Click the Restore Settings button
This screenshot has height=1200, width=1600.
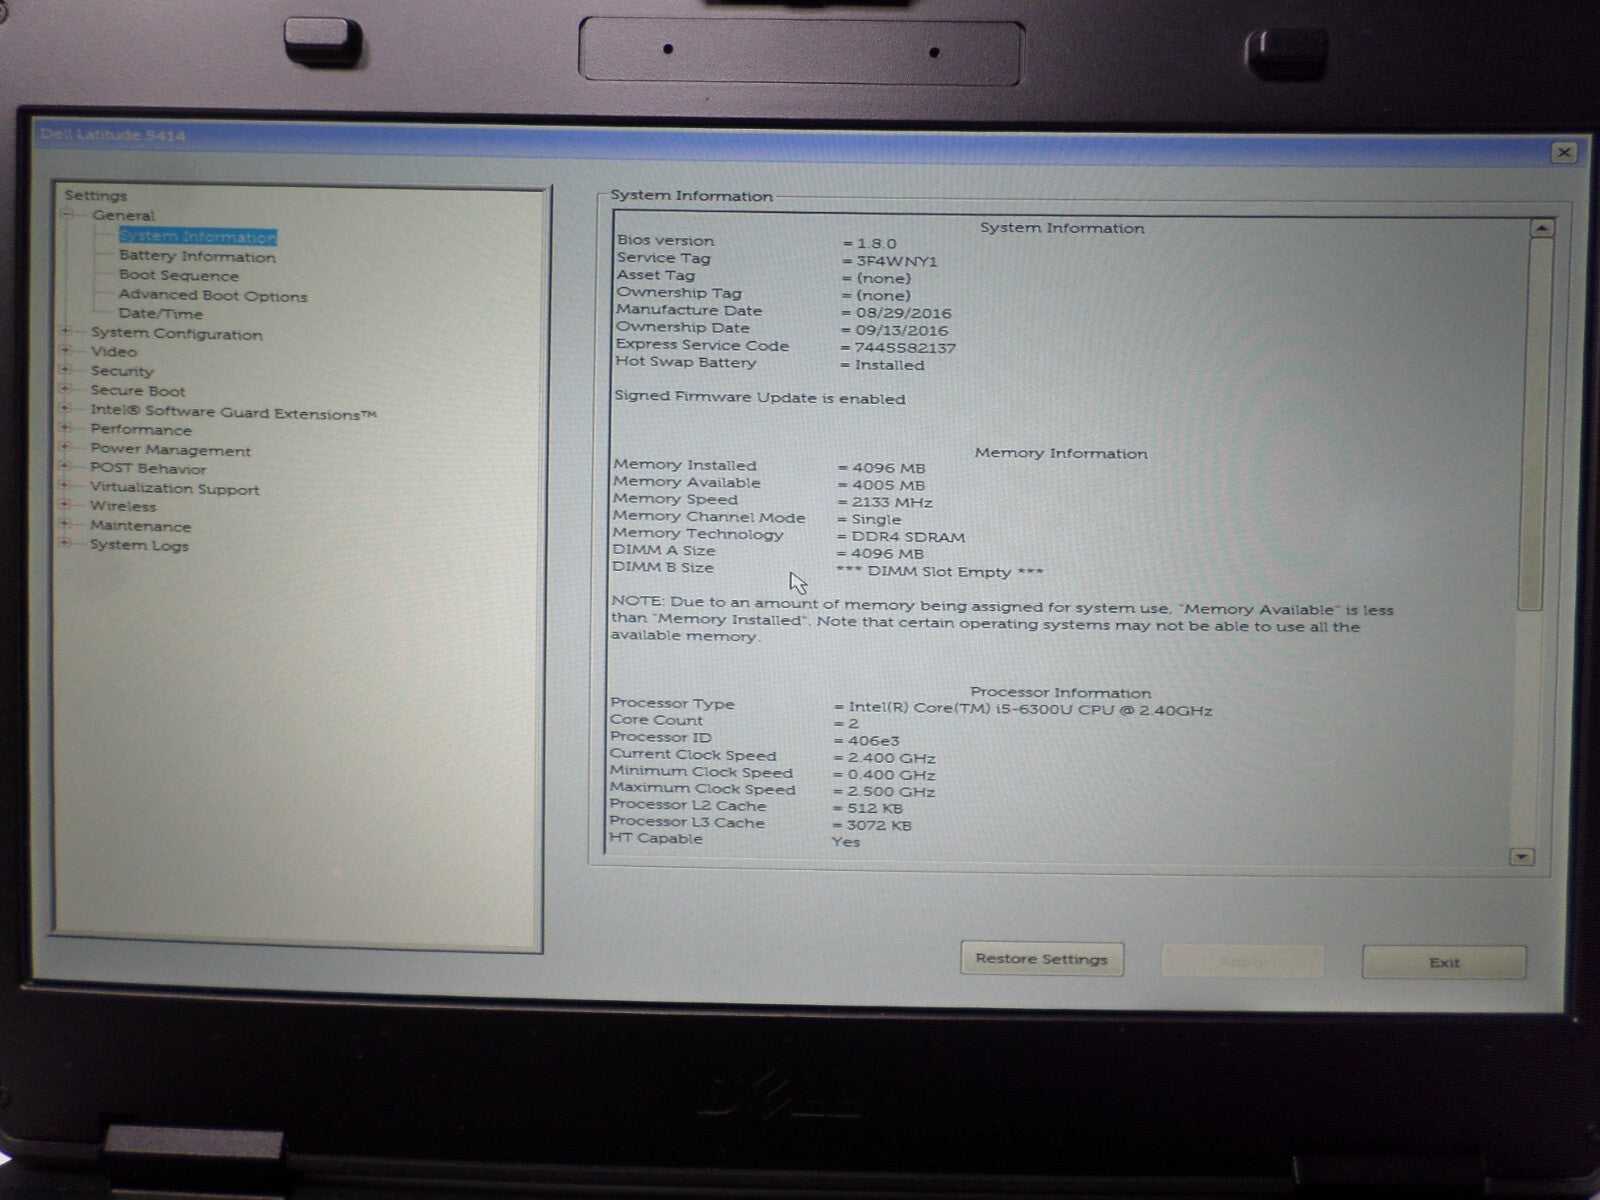pos(1041,959)
